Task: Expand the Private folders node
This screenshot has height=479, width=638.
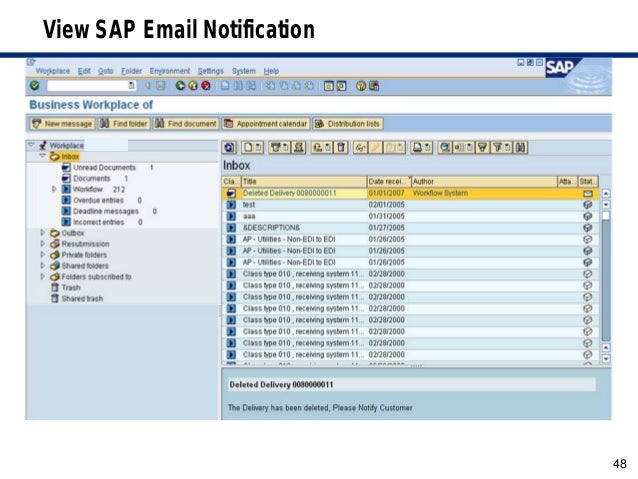Action: click(x=43, y=255)
